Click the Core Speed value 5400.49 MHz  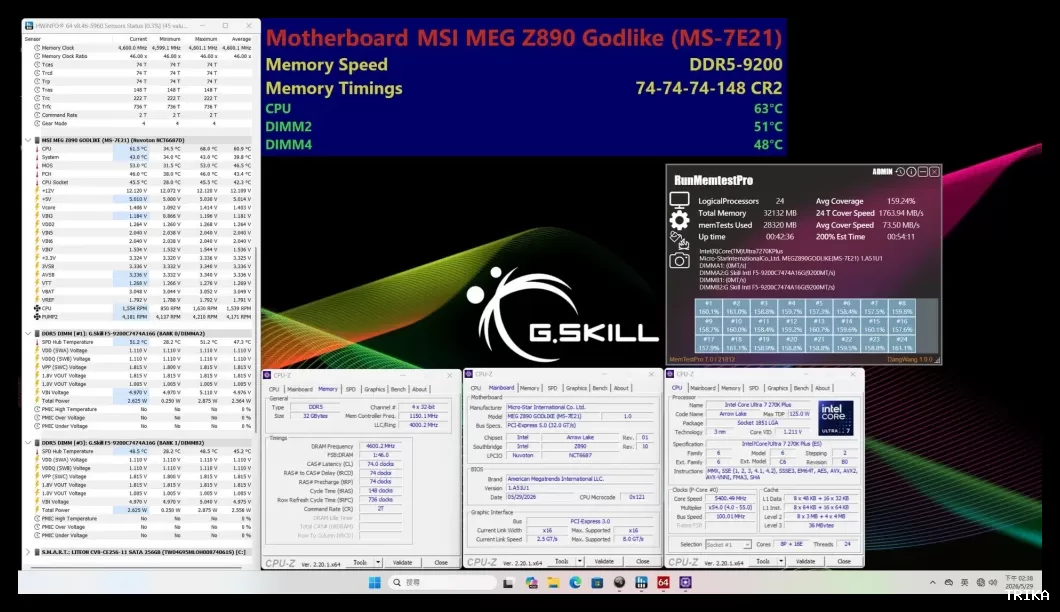pos(729,498)
